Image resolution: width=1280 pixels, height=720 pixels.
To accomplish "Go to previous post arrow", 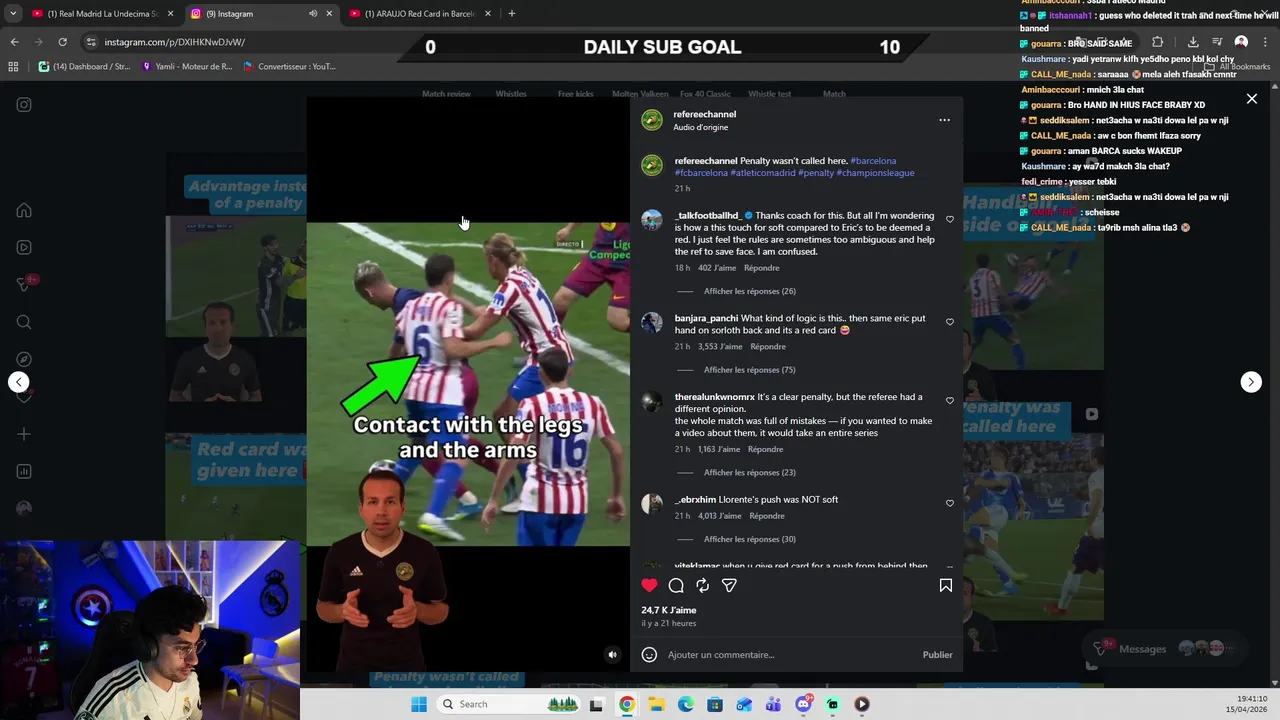I will 18,382.
